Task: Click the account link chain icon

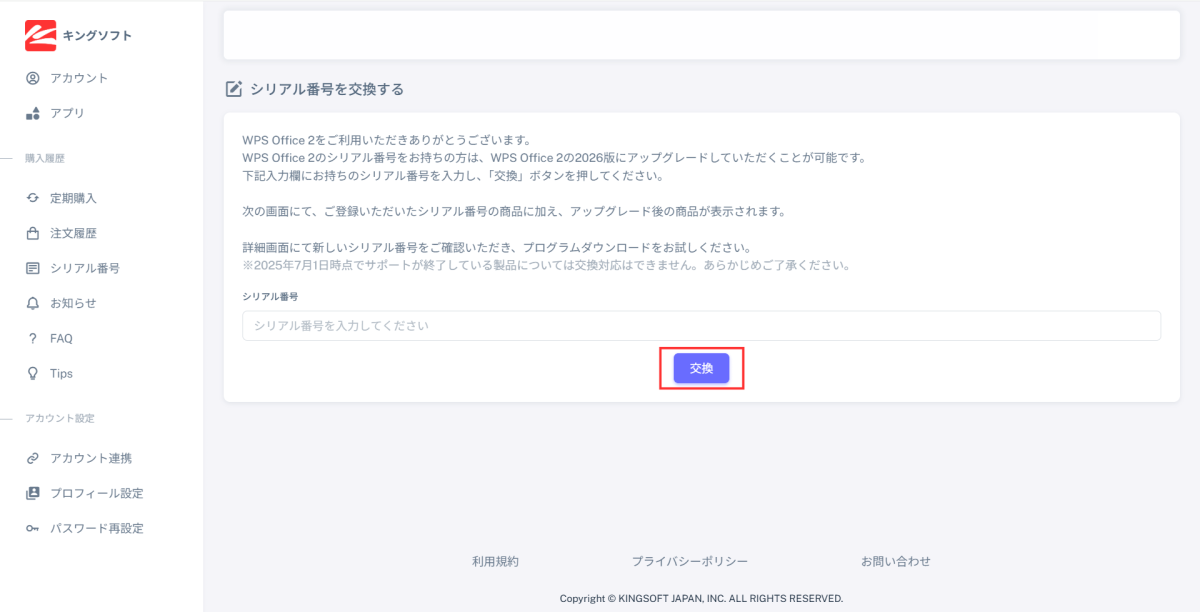Action: point(33,458)
